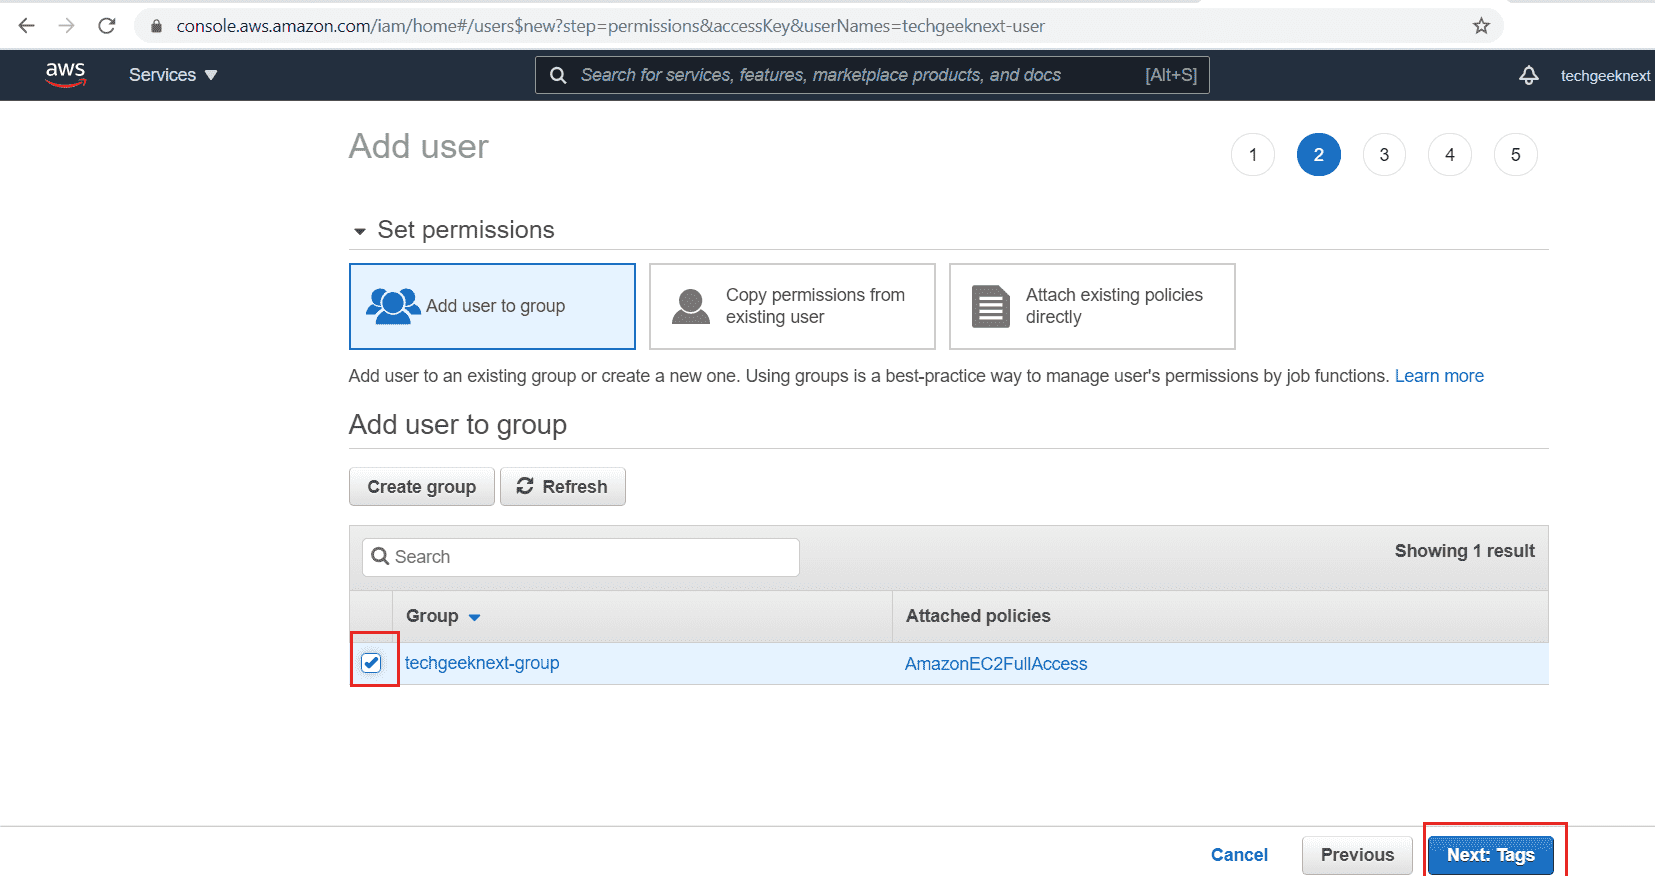
Task: Select the current step 2 indicator
Action: 1319,155
